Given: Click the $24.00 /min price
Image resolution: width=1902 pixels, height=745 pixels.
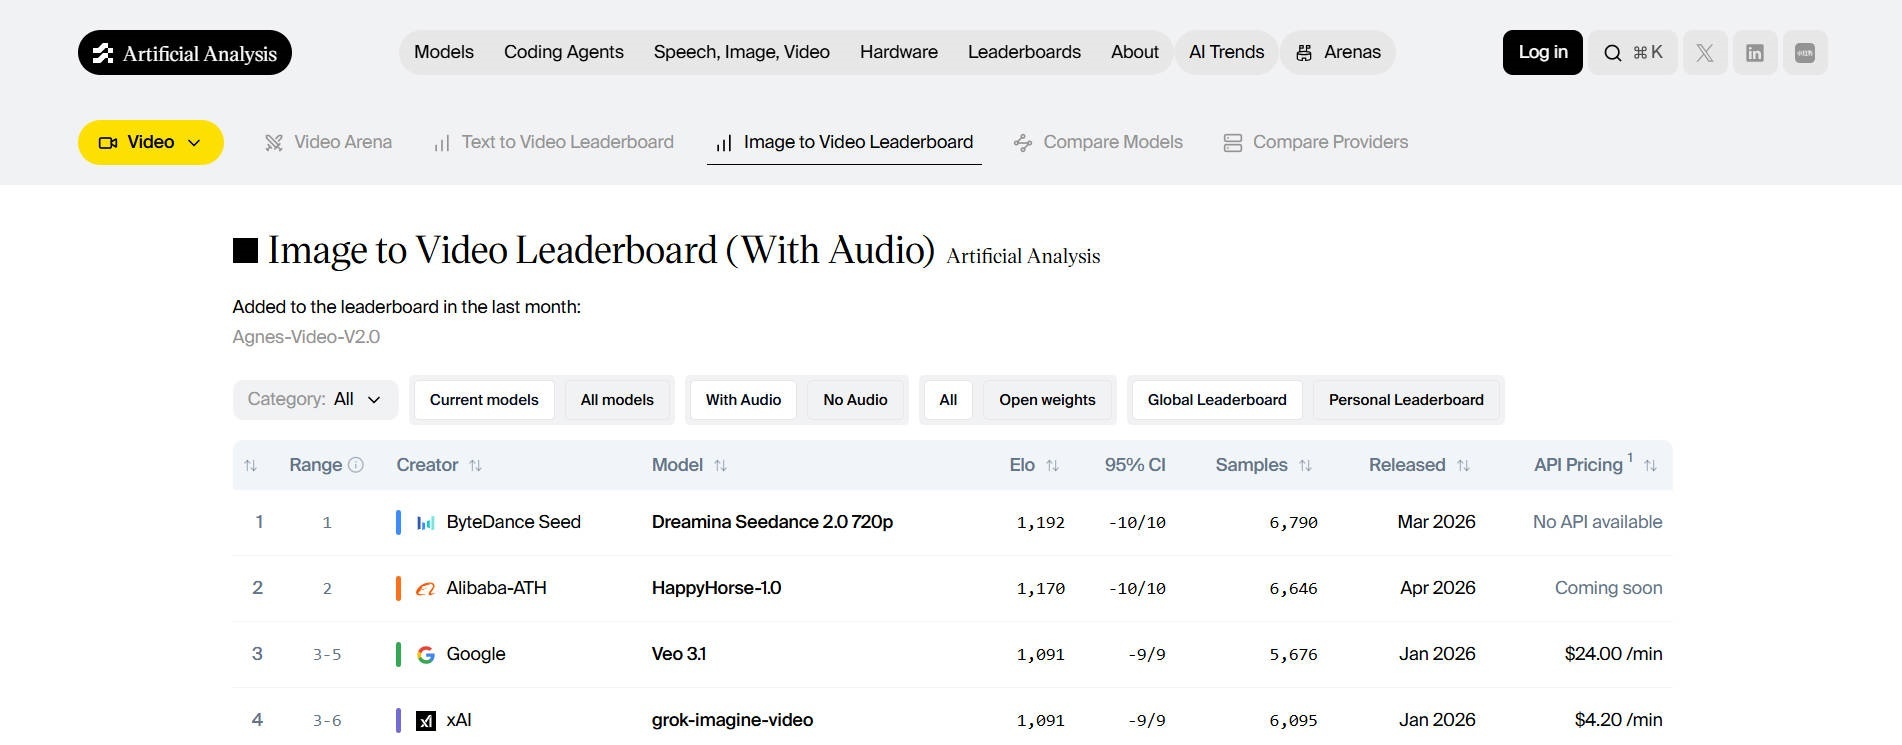Looking at the screenshot, I should [1613, 654].
